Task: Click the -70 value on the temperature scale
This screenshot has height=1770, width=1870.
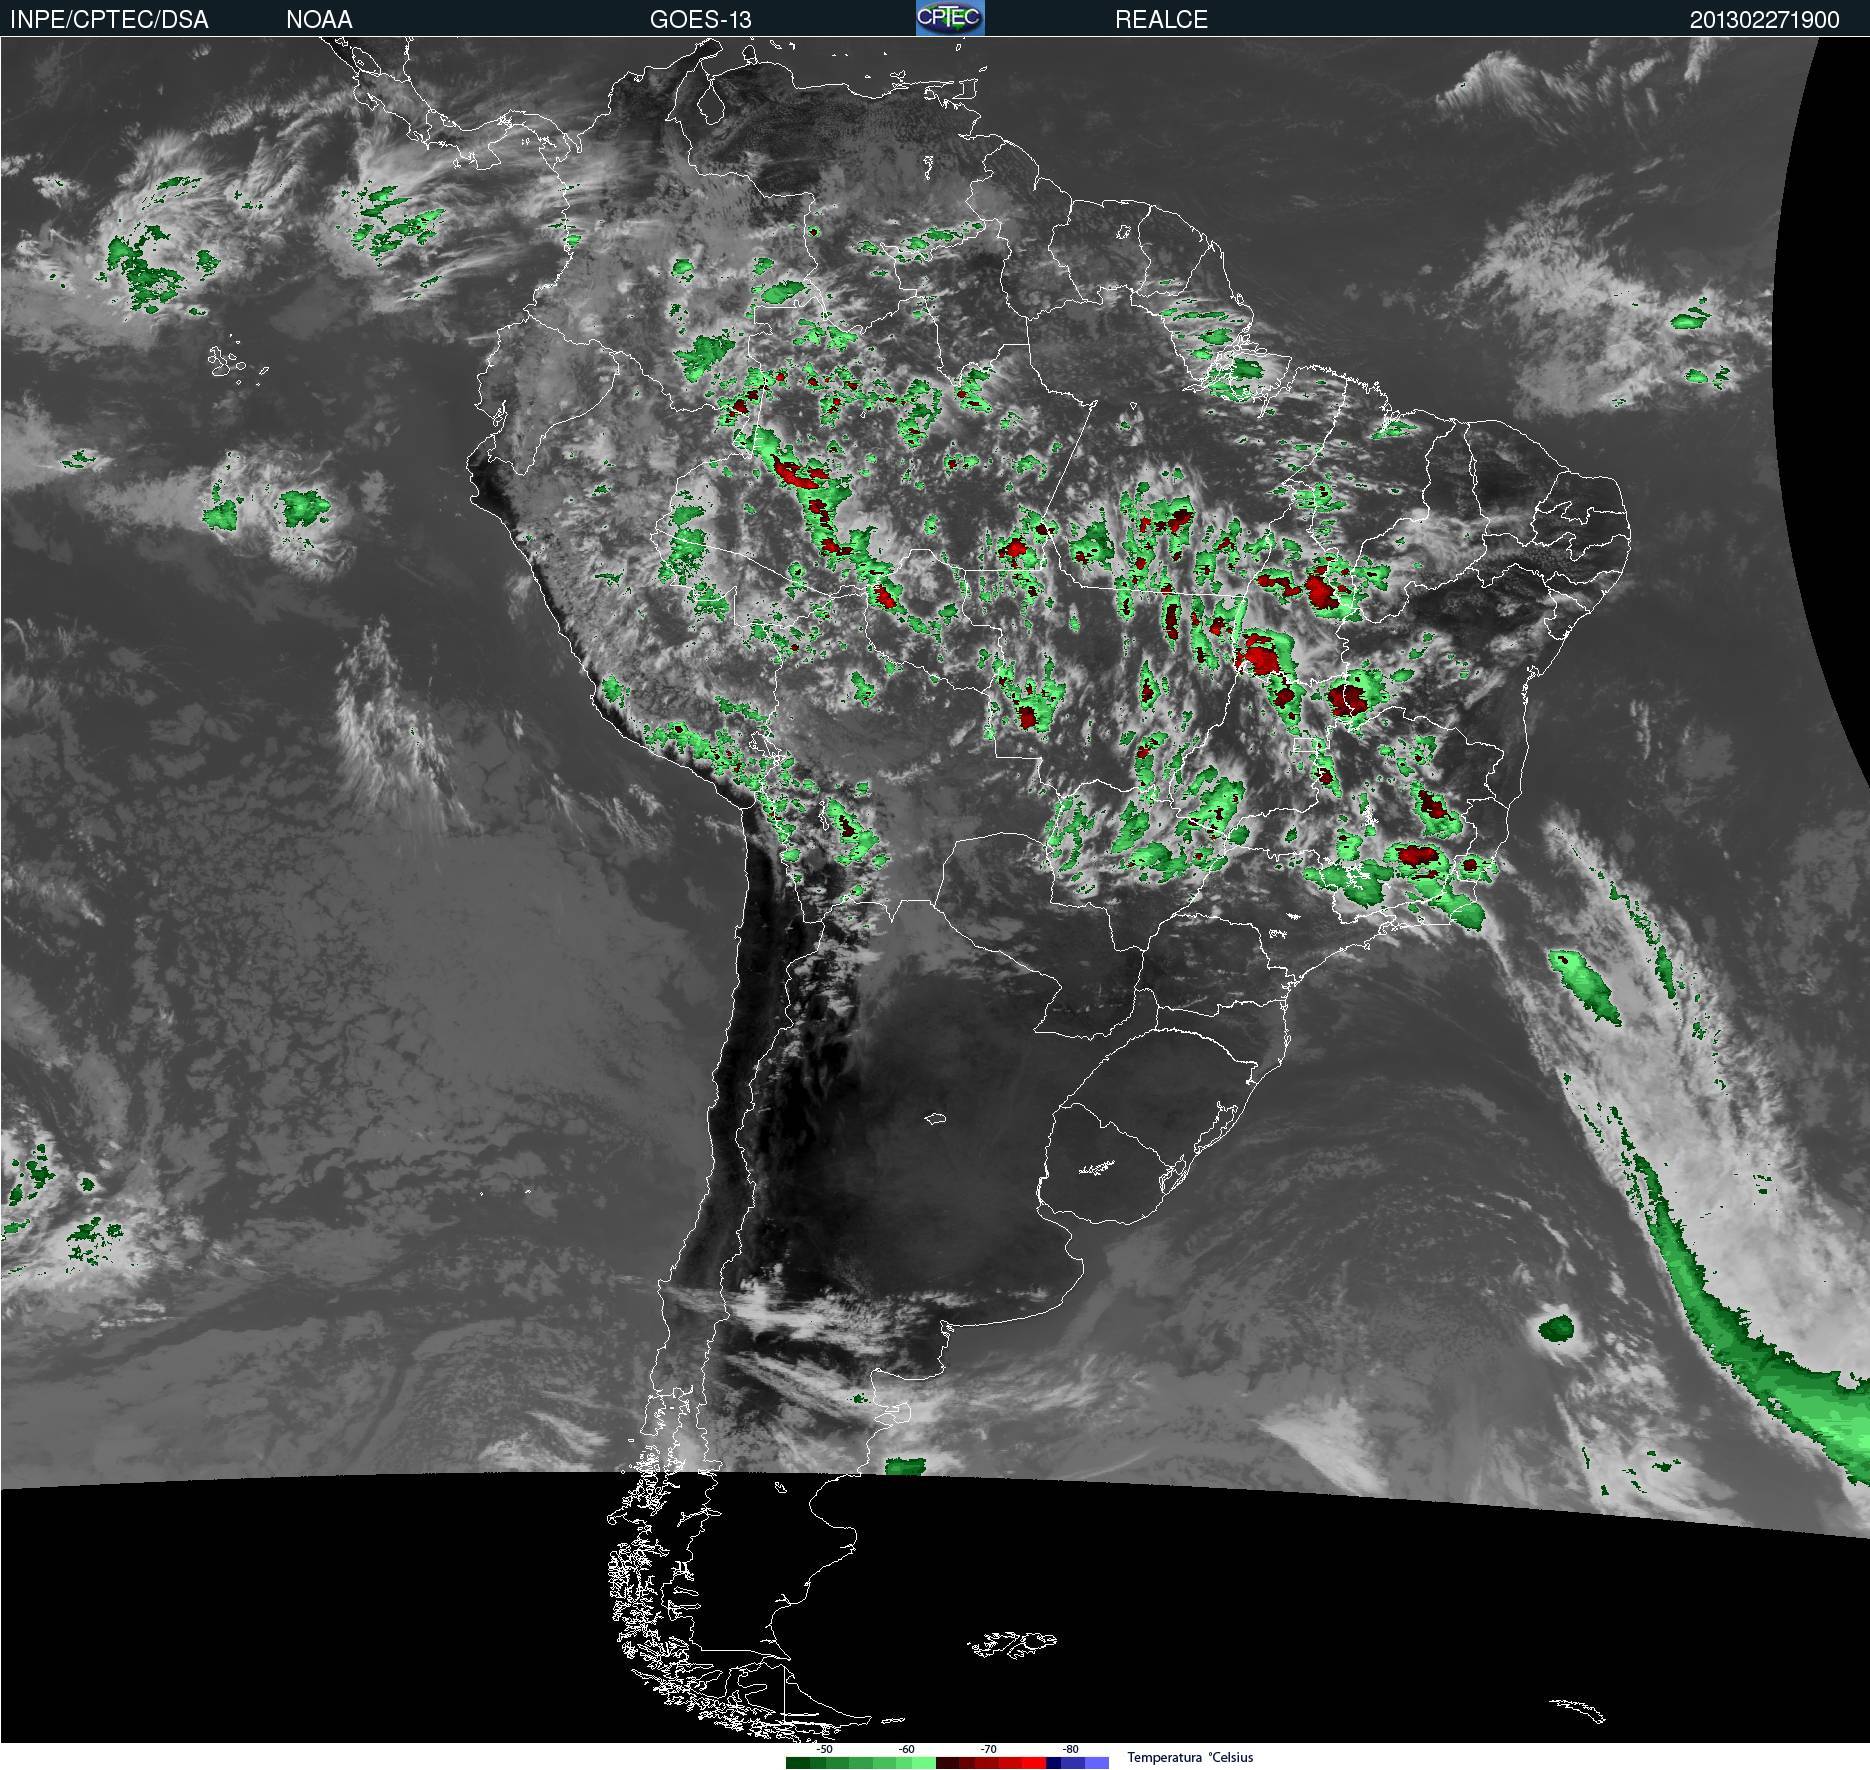Action: pos(989,1749)
